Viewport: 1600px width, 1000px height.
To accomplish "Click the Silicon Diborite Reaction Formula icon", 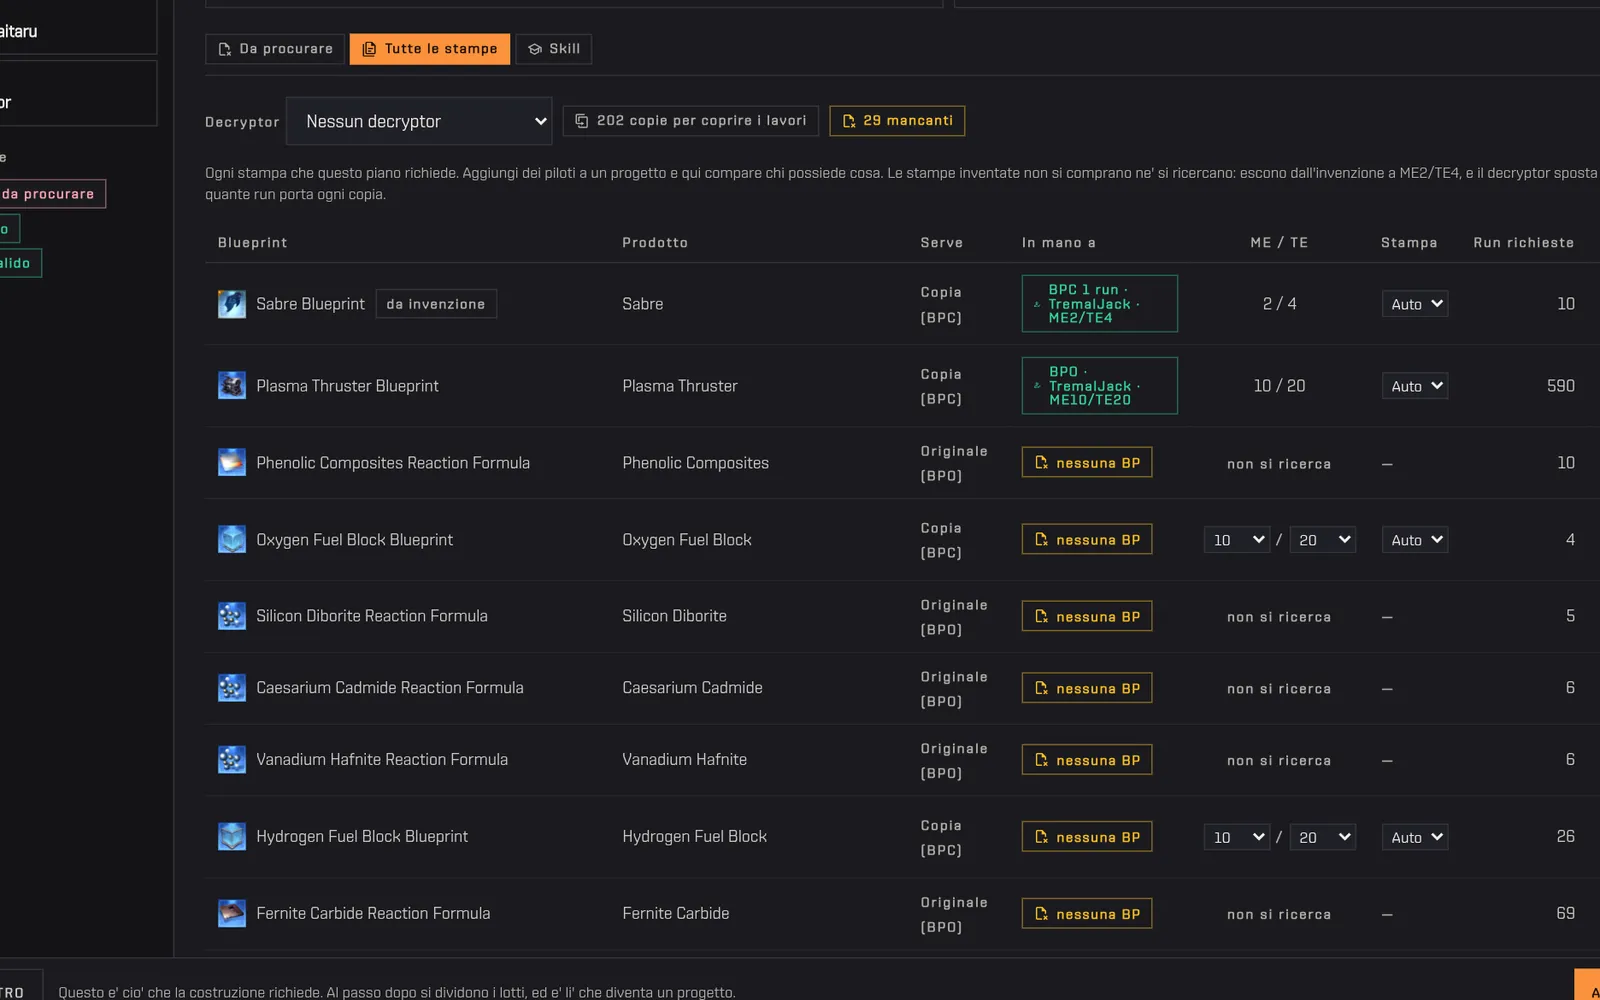I will [232, 616].
